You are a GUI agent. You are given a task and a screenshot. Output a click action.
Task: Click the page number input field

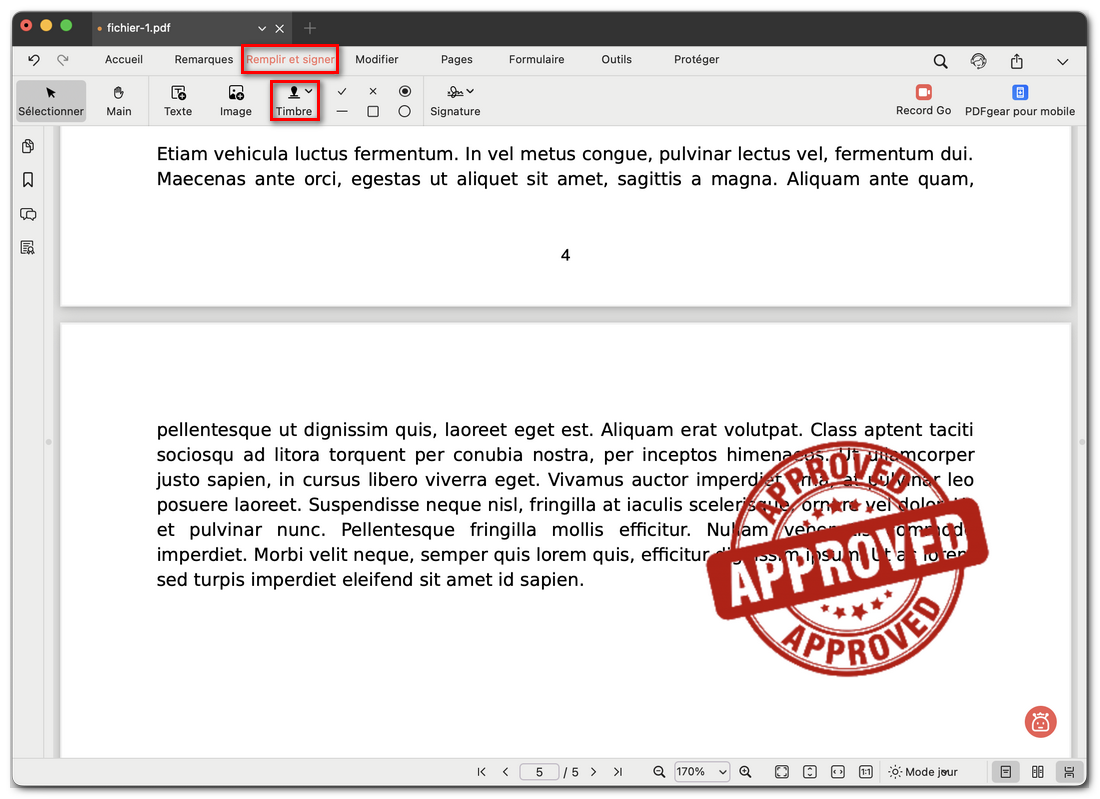click(539, 772)
